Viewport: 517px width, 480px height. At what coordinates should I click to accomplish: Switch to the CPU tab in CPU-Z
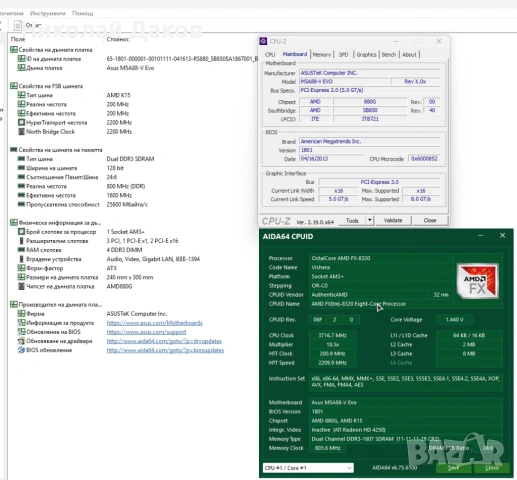270,55
